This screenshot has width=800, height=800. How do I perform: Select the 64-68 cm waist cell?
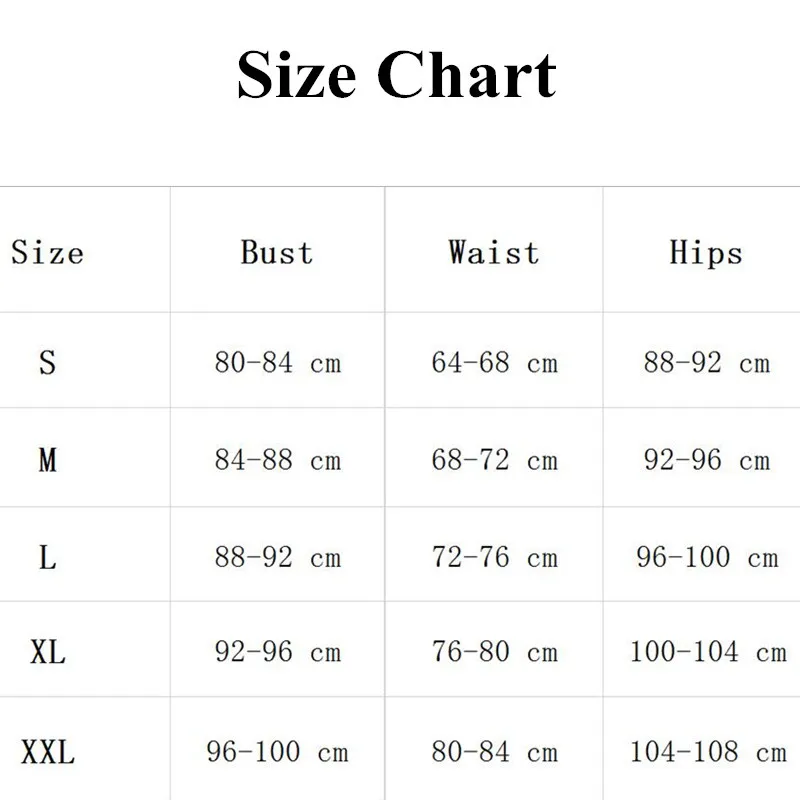click(x=494, y=362)
